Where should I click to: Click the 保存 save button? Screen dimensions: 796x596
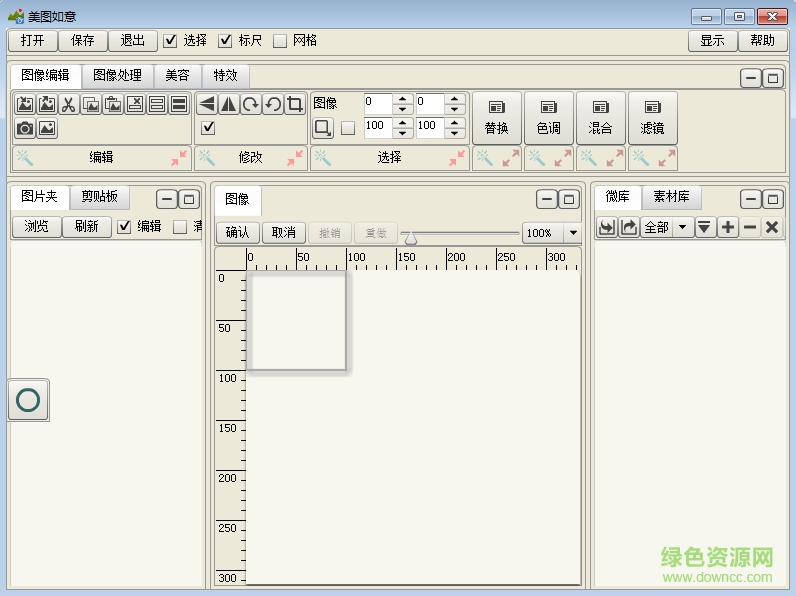pyautogui.click(x=83, y=41)
